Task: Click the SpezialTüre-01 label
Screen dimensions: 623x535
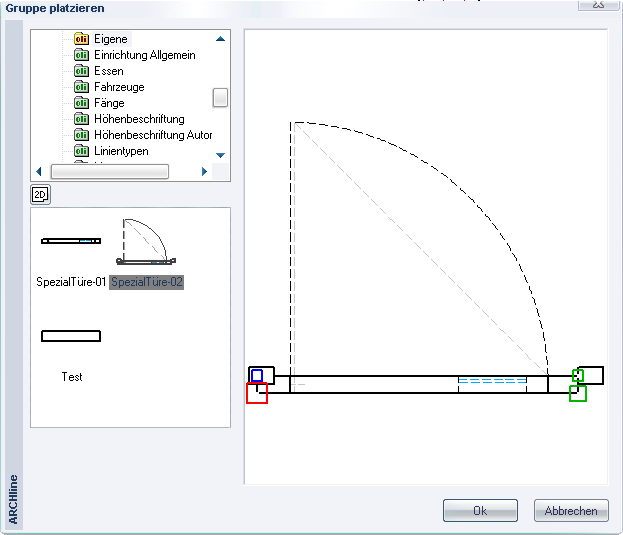Action: tap(71, 282)
